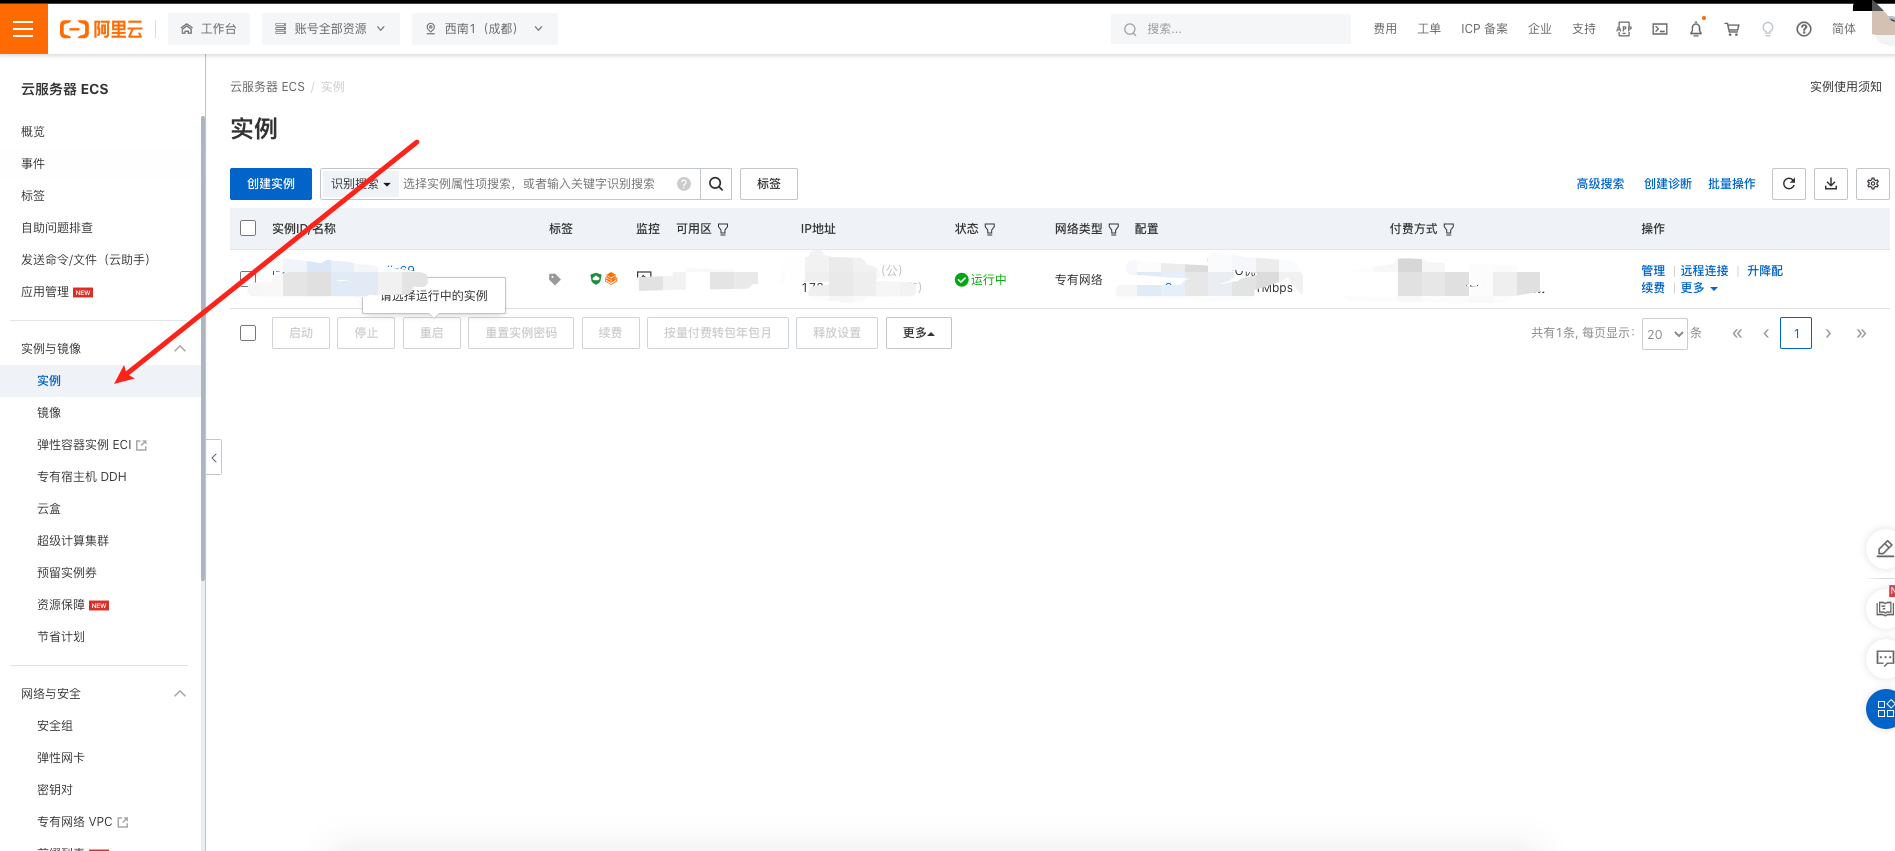The width and height of the screenshot is (1895, 851).
Task: Open the 识别搜索 search type dropdown
Action: pyautogui.click(x=360, y=184)
